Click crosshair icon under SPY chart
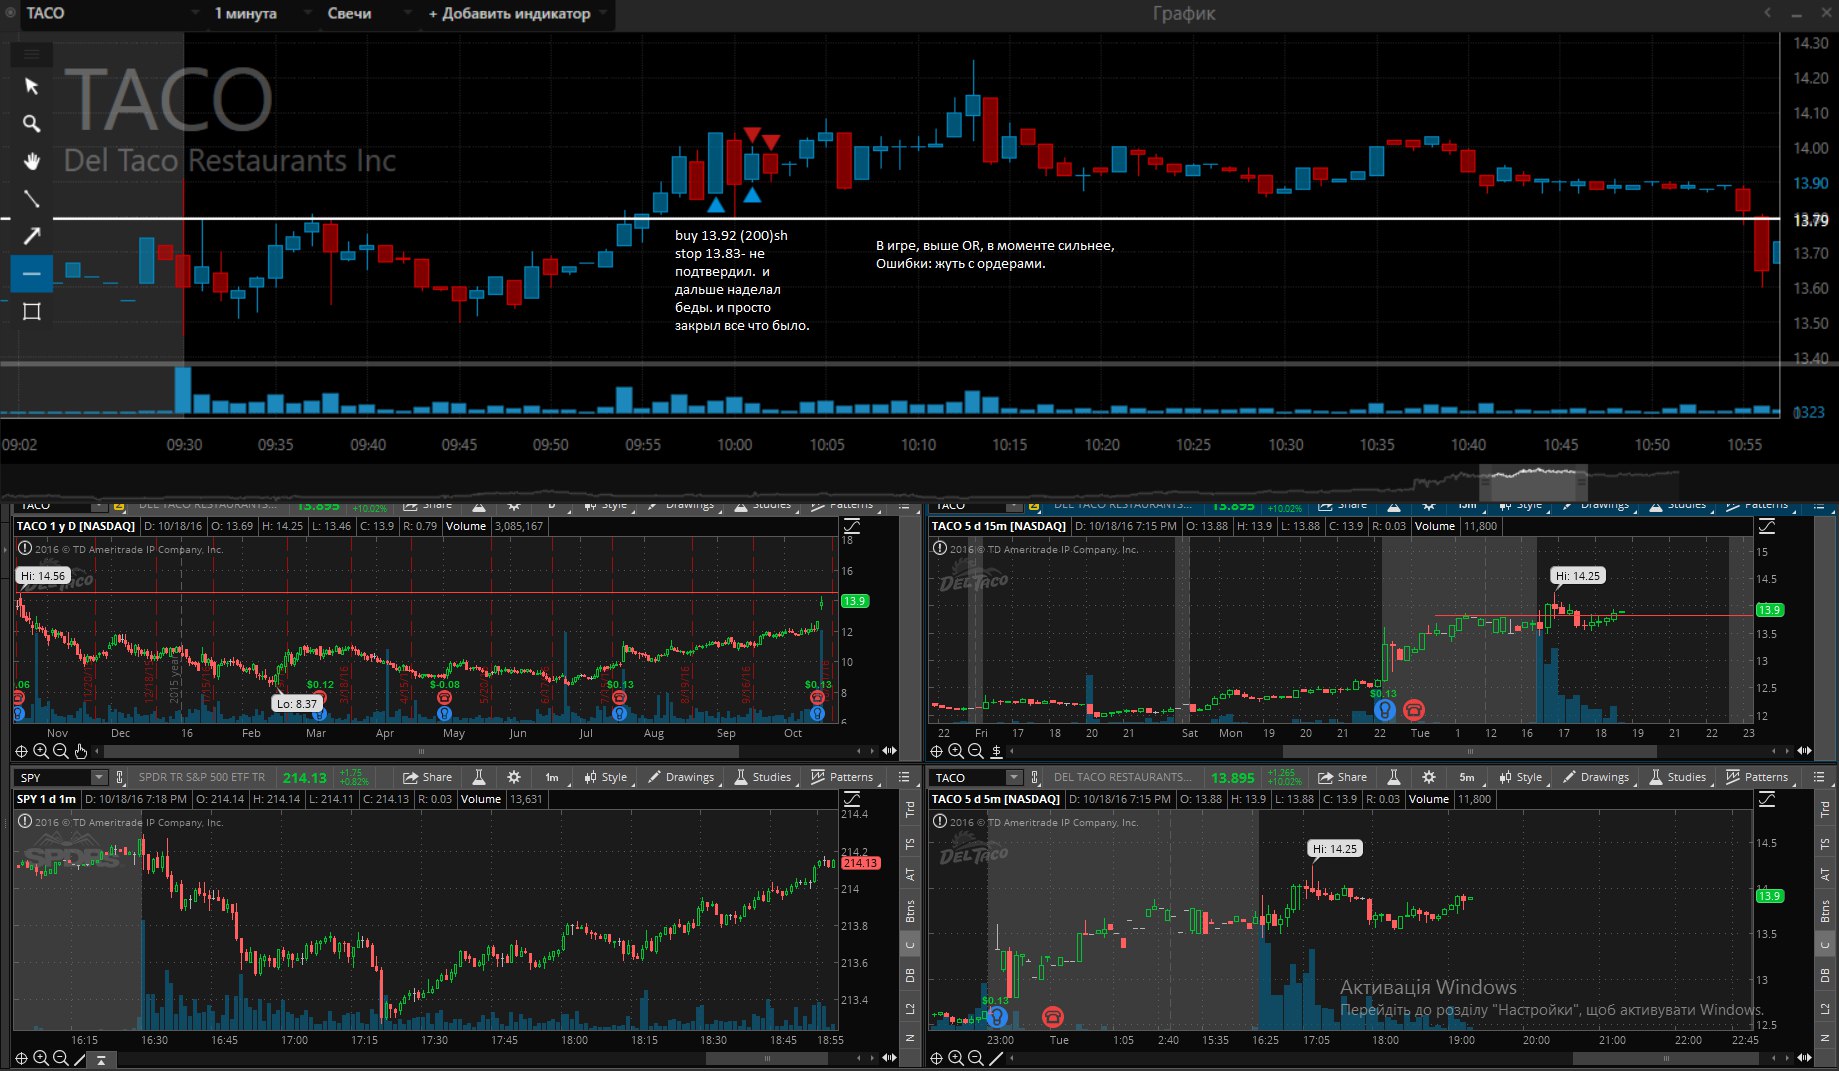The width and height of the screenshot is (1839, 1071). pos(21,1058)
